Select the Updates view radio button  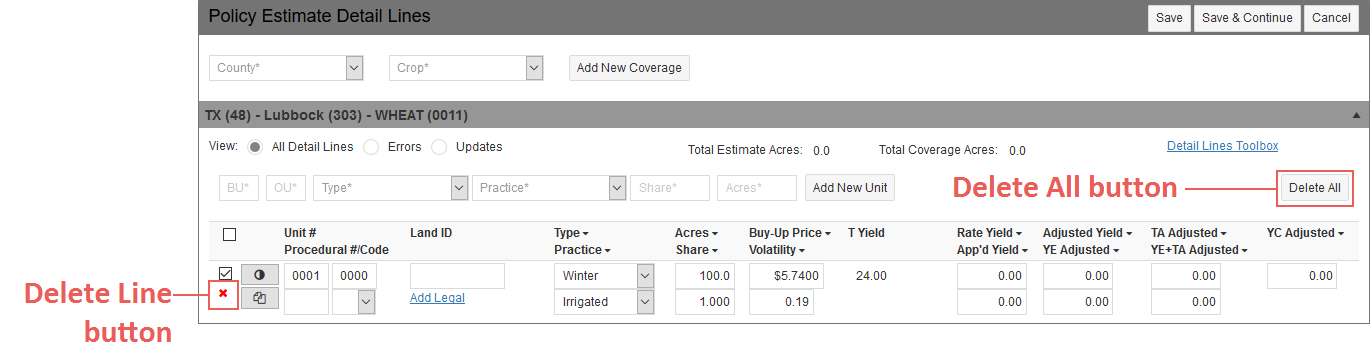[439, 147]
